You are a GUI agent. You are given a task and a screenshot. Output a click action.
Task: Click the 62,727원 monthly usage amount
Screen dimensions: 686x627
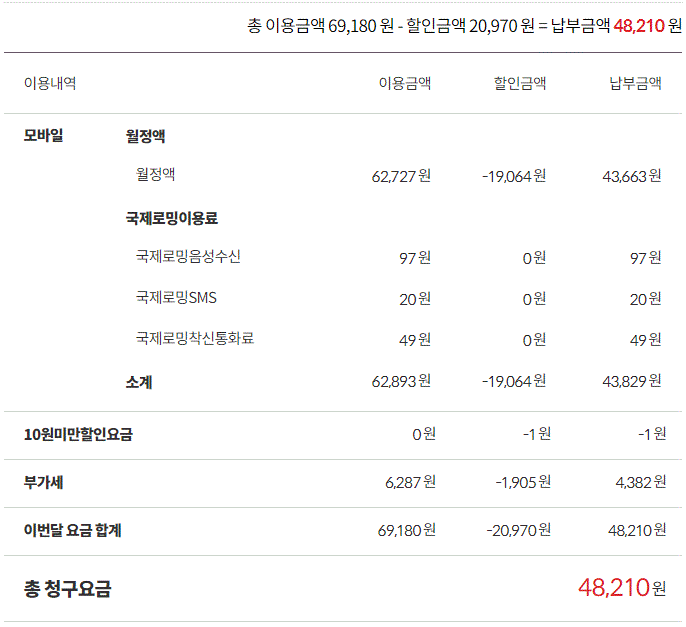click(x=400, y=176)
